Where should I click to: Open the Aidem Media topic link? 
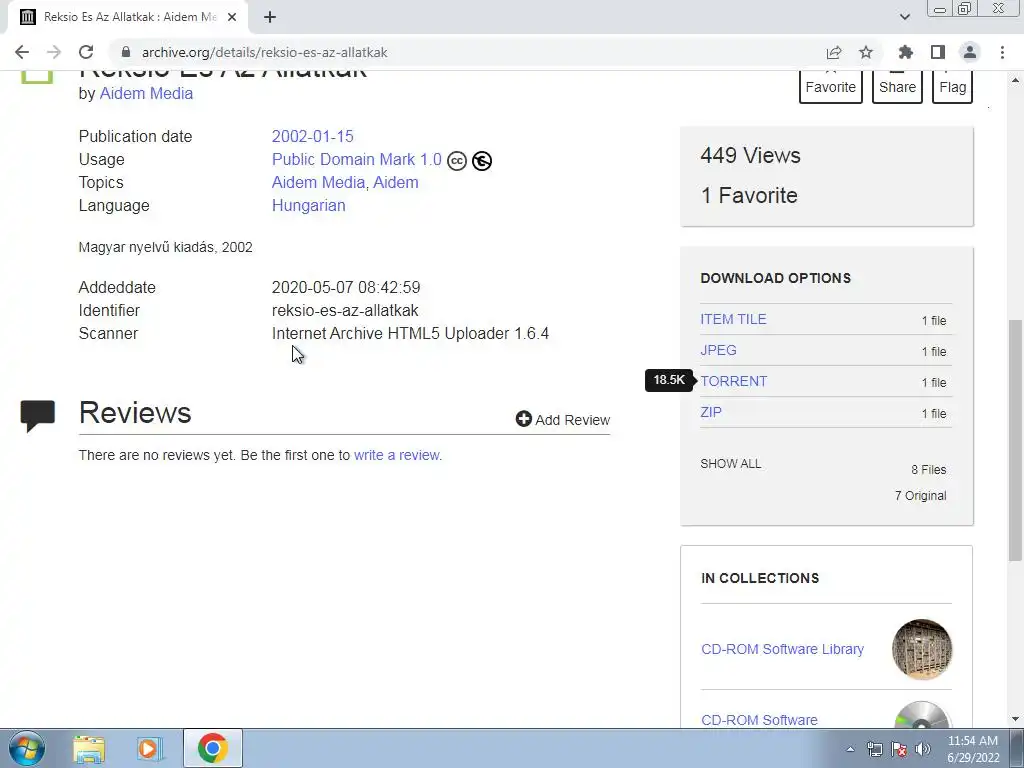(x=319, y=182)
